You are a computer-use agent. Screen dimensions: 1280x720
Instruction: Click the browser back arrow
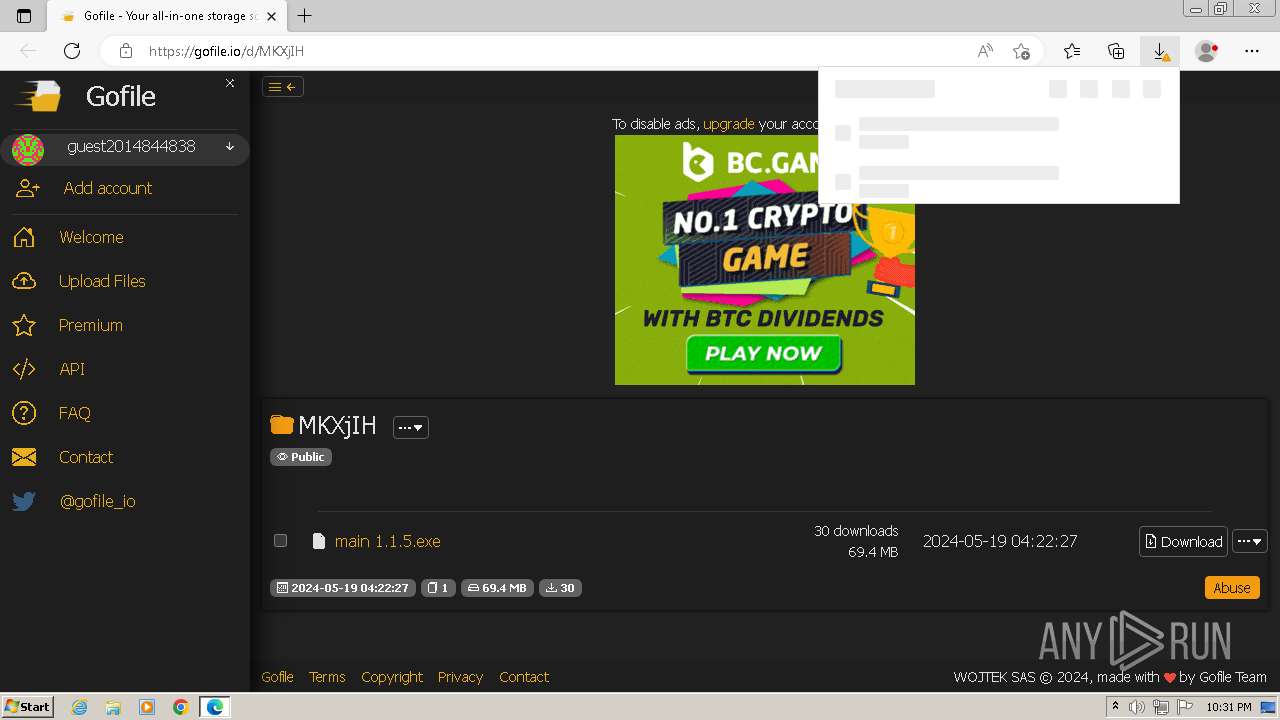click(x=28, y=51)
